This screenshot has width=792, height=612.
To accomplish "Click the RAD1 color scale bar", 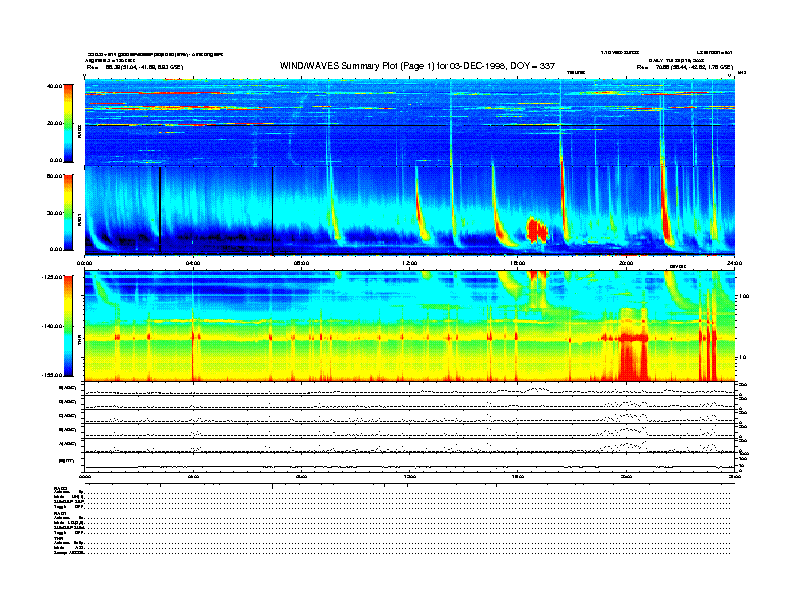I will (x=68, y=212).
